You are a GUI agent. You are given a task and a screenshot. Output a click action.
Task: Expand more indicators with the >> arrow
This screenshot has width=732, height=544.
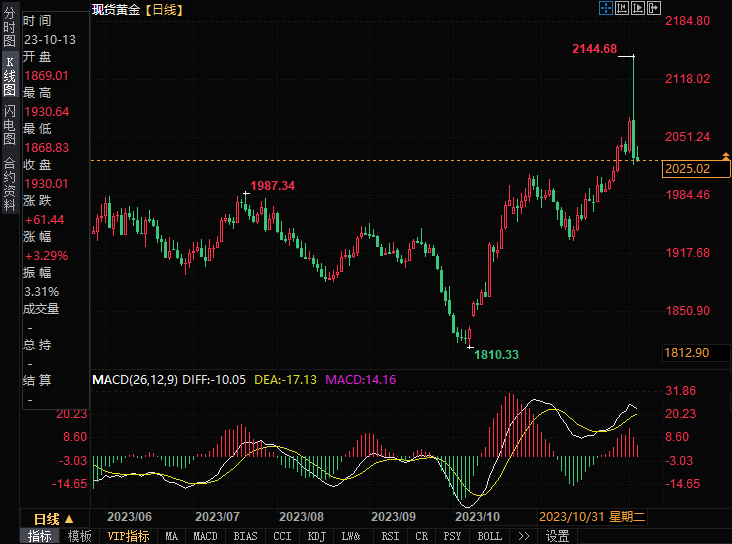pos(523,536)
